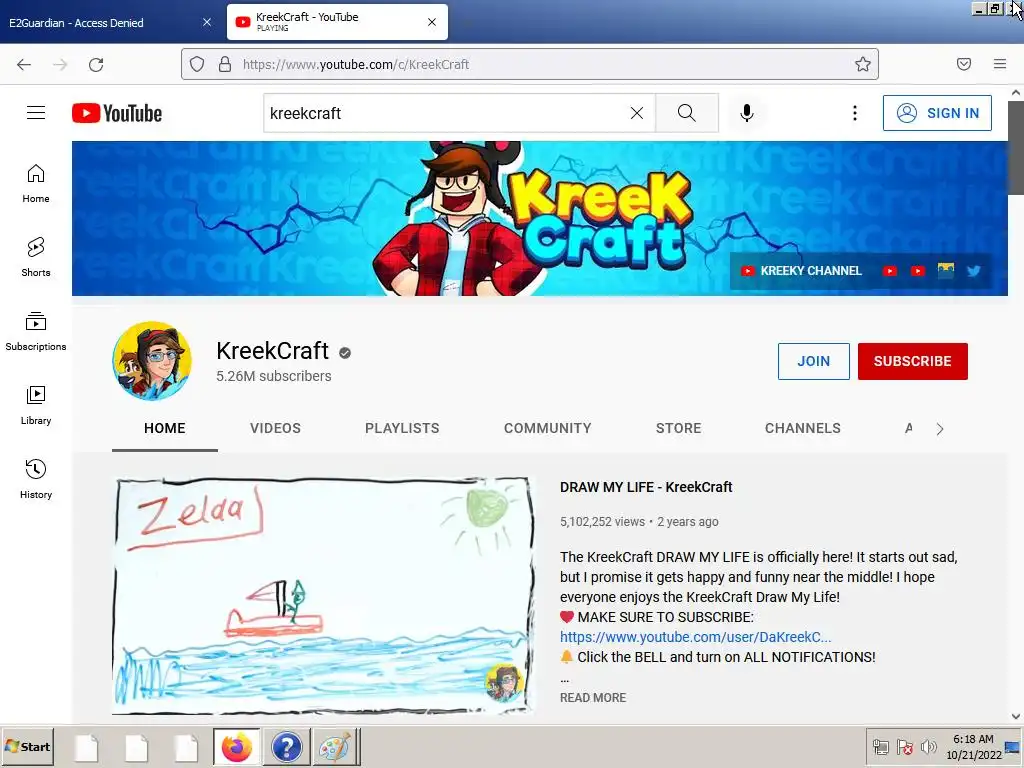Close the KreekCraft YouTube tab
The image size is (1024, 768).
432,22
